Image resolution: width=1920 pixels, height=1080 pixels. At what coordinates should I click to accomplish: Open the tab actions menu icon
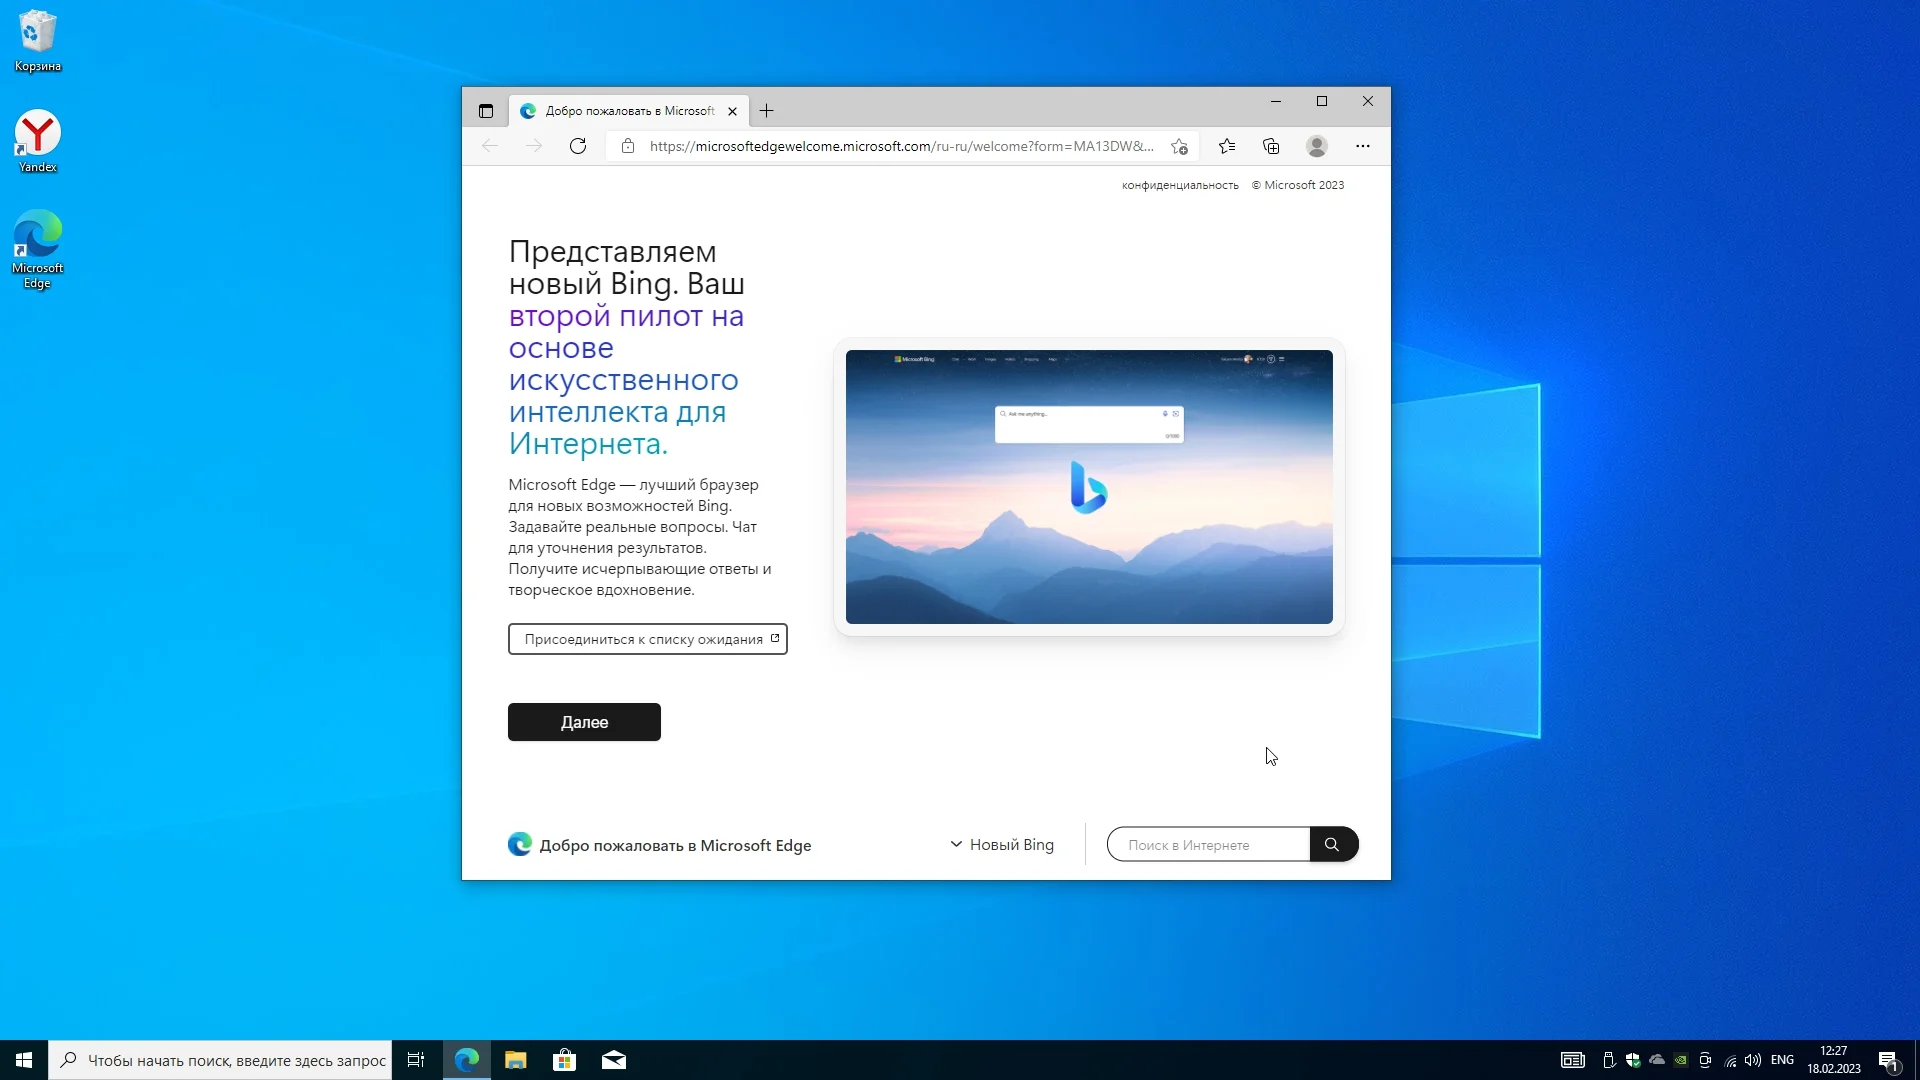click(486, 111)
